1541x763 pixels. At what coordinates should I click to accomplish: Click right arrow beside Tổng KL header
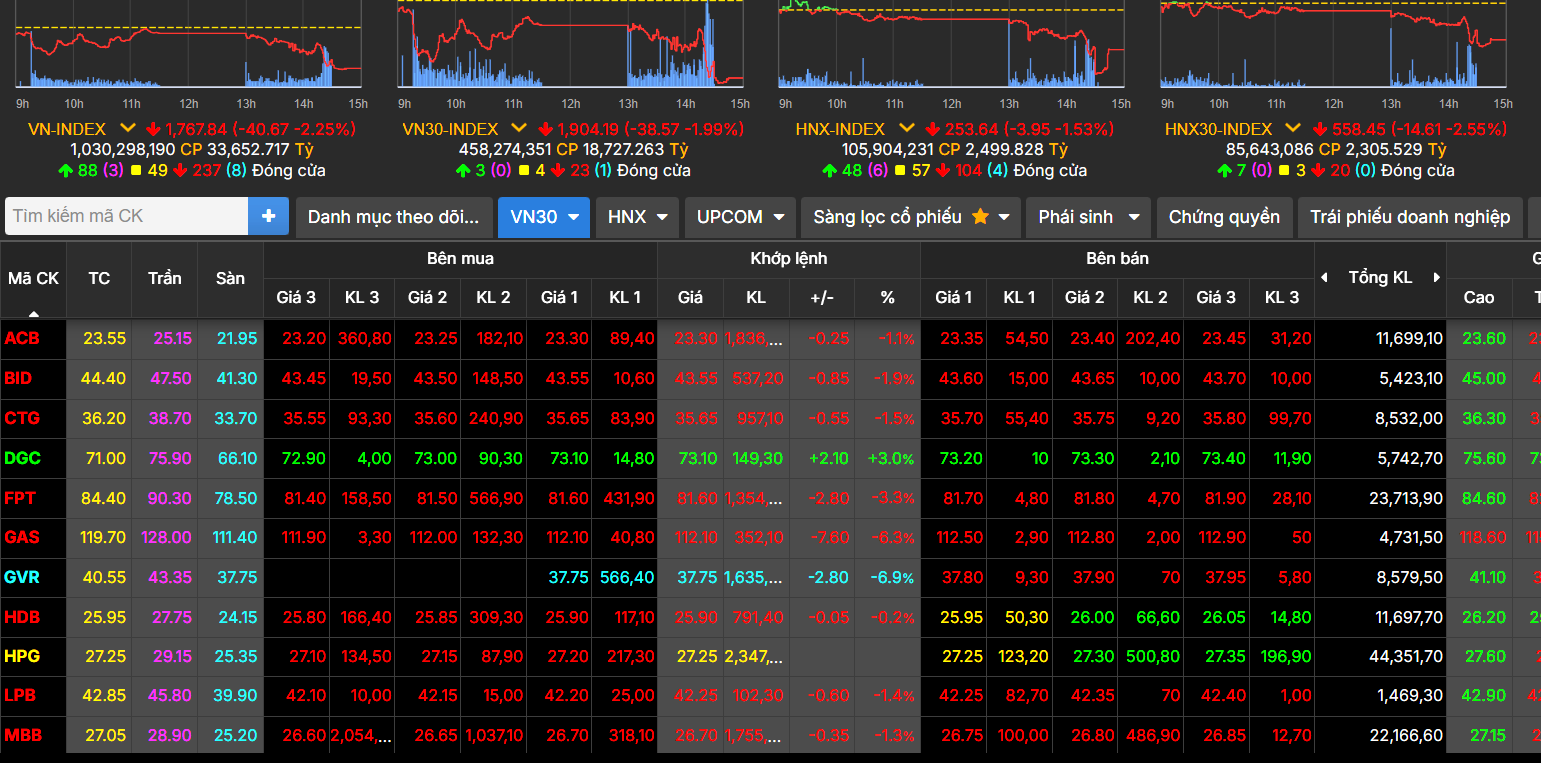pyautogui.click(x=1436, y=278)
